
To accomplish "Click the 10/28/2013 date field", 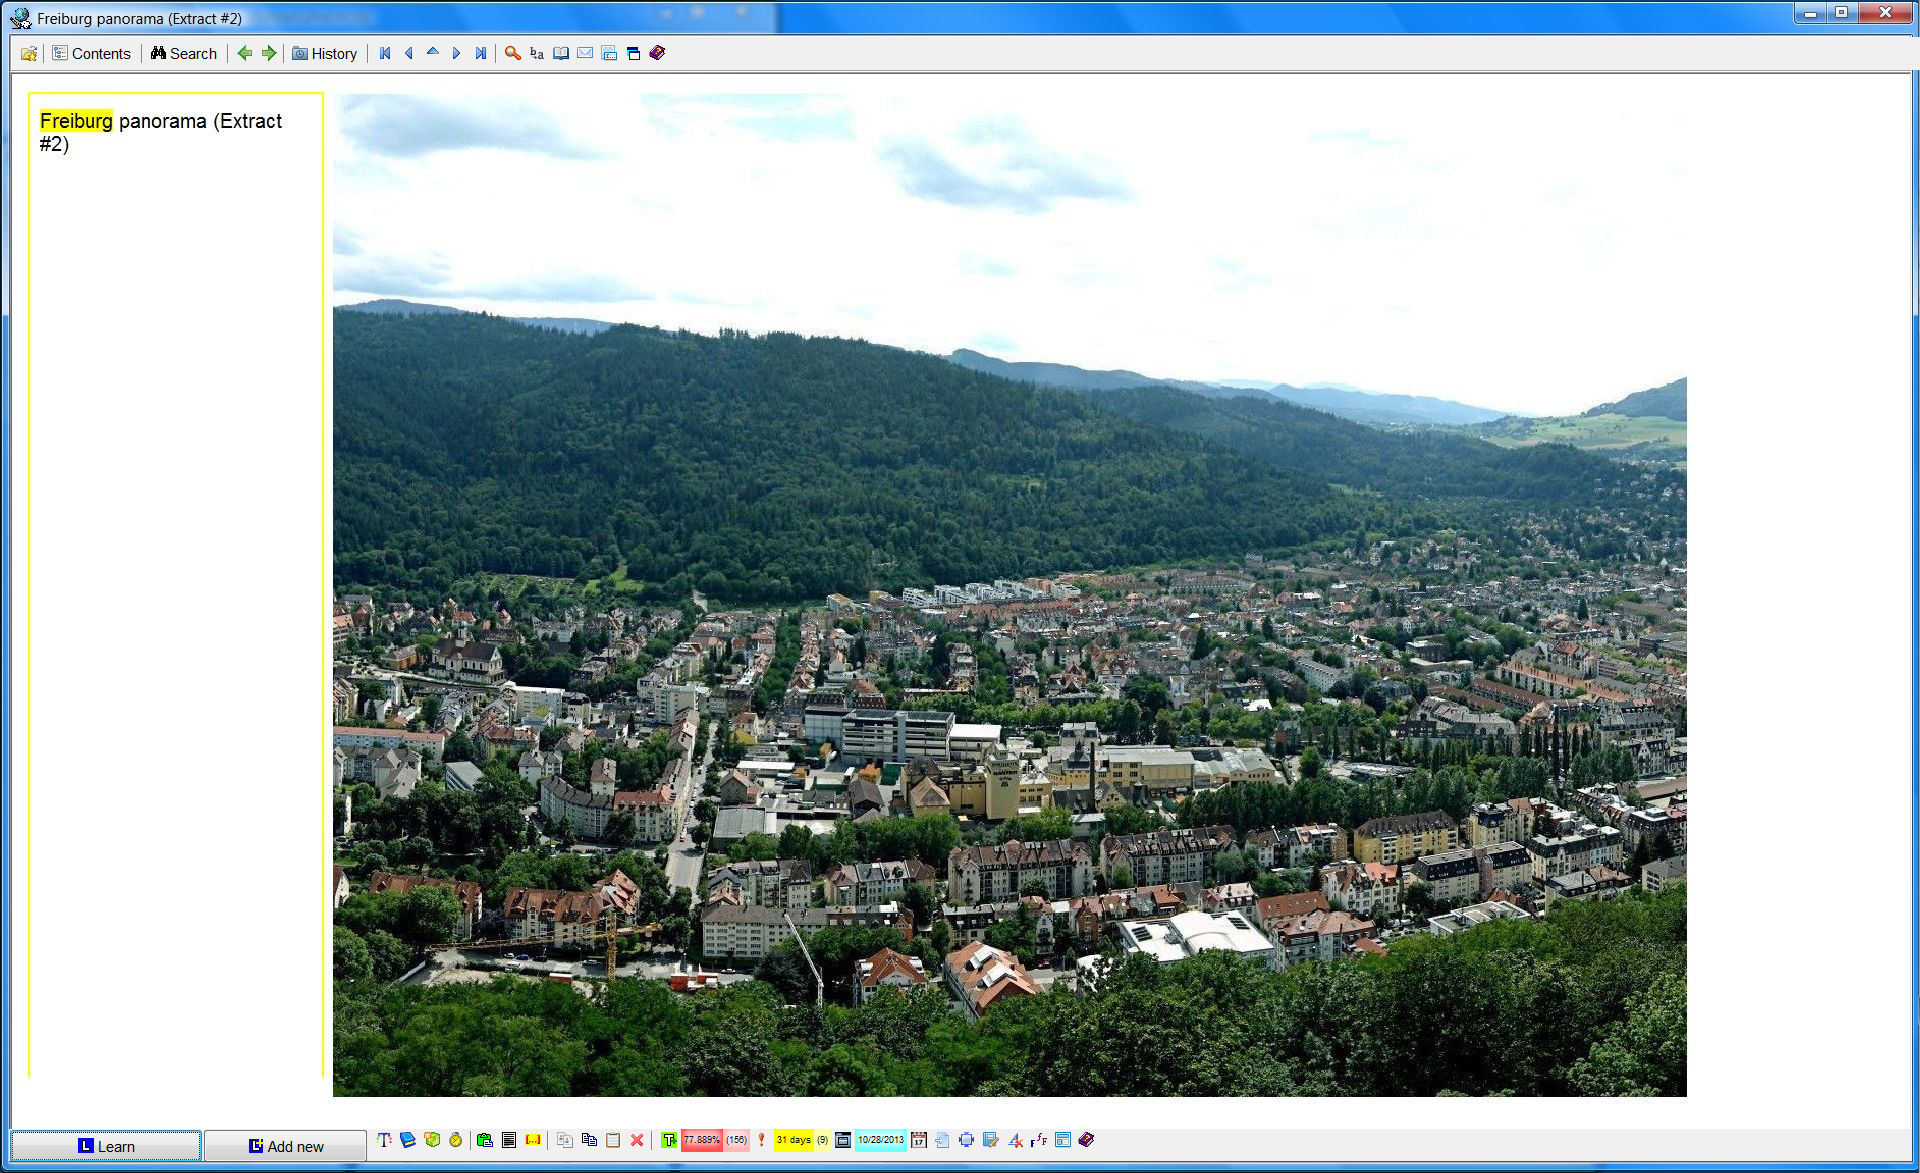I will pyautogui.click(x=880, y=1140).
